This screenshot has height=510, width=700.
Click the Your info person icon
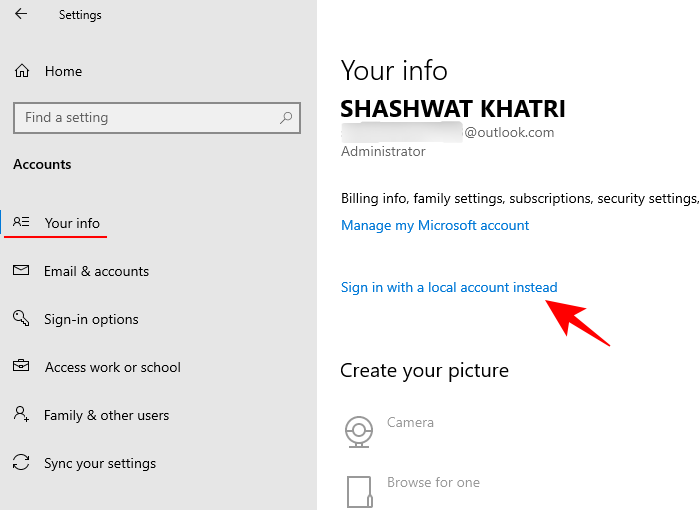pyautogui.click(x=22, y=223)
